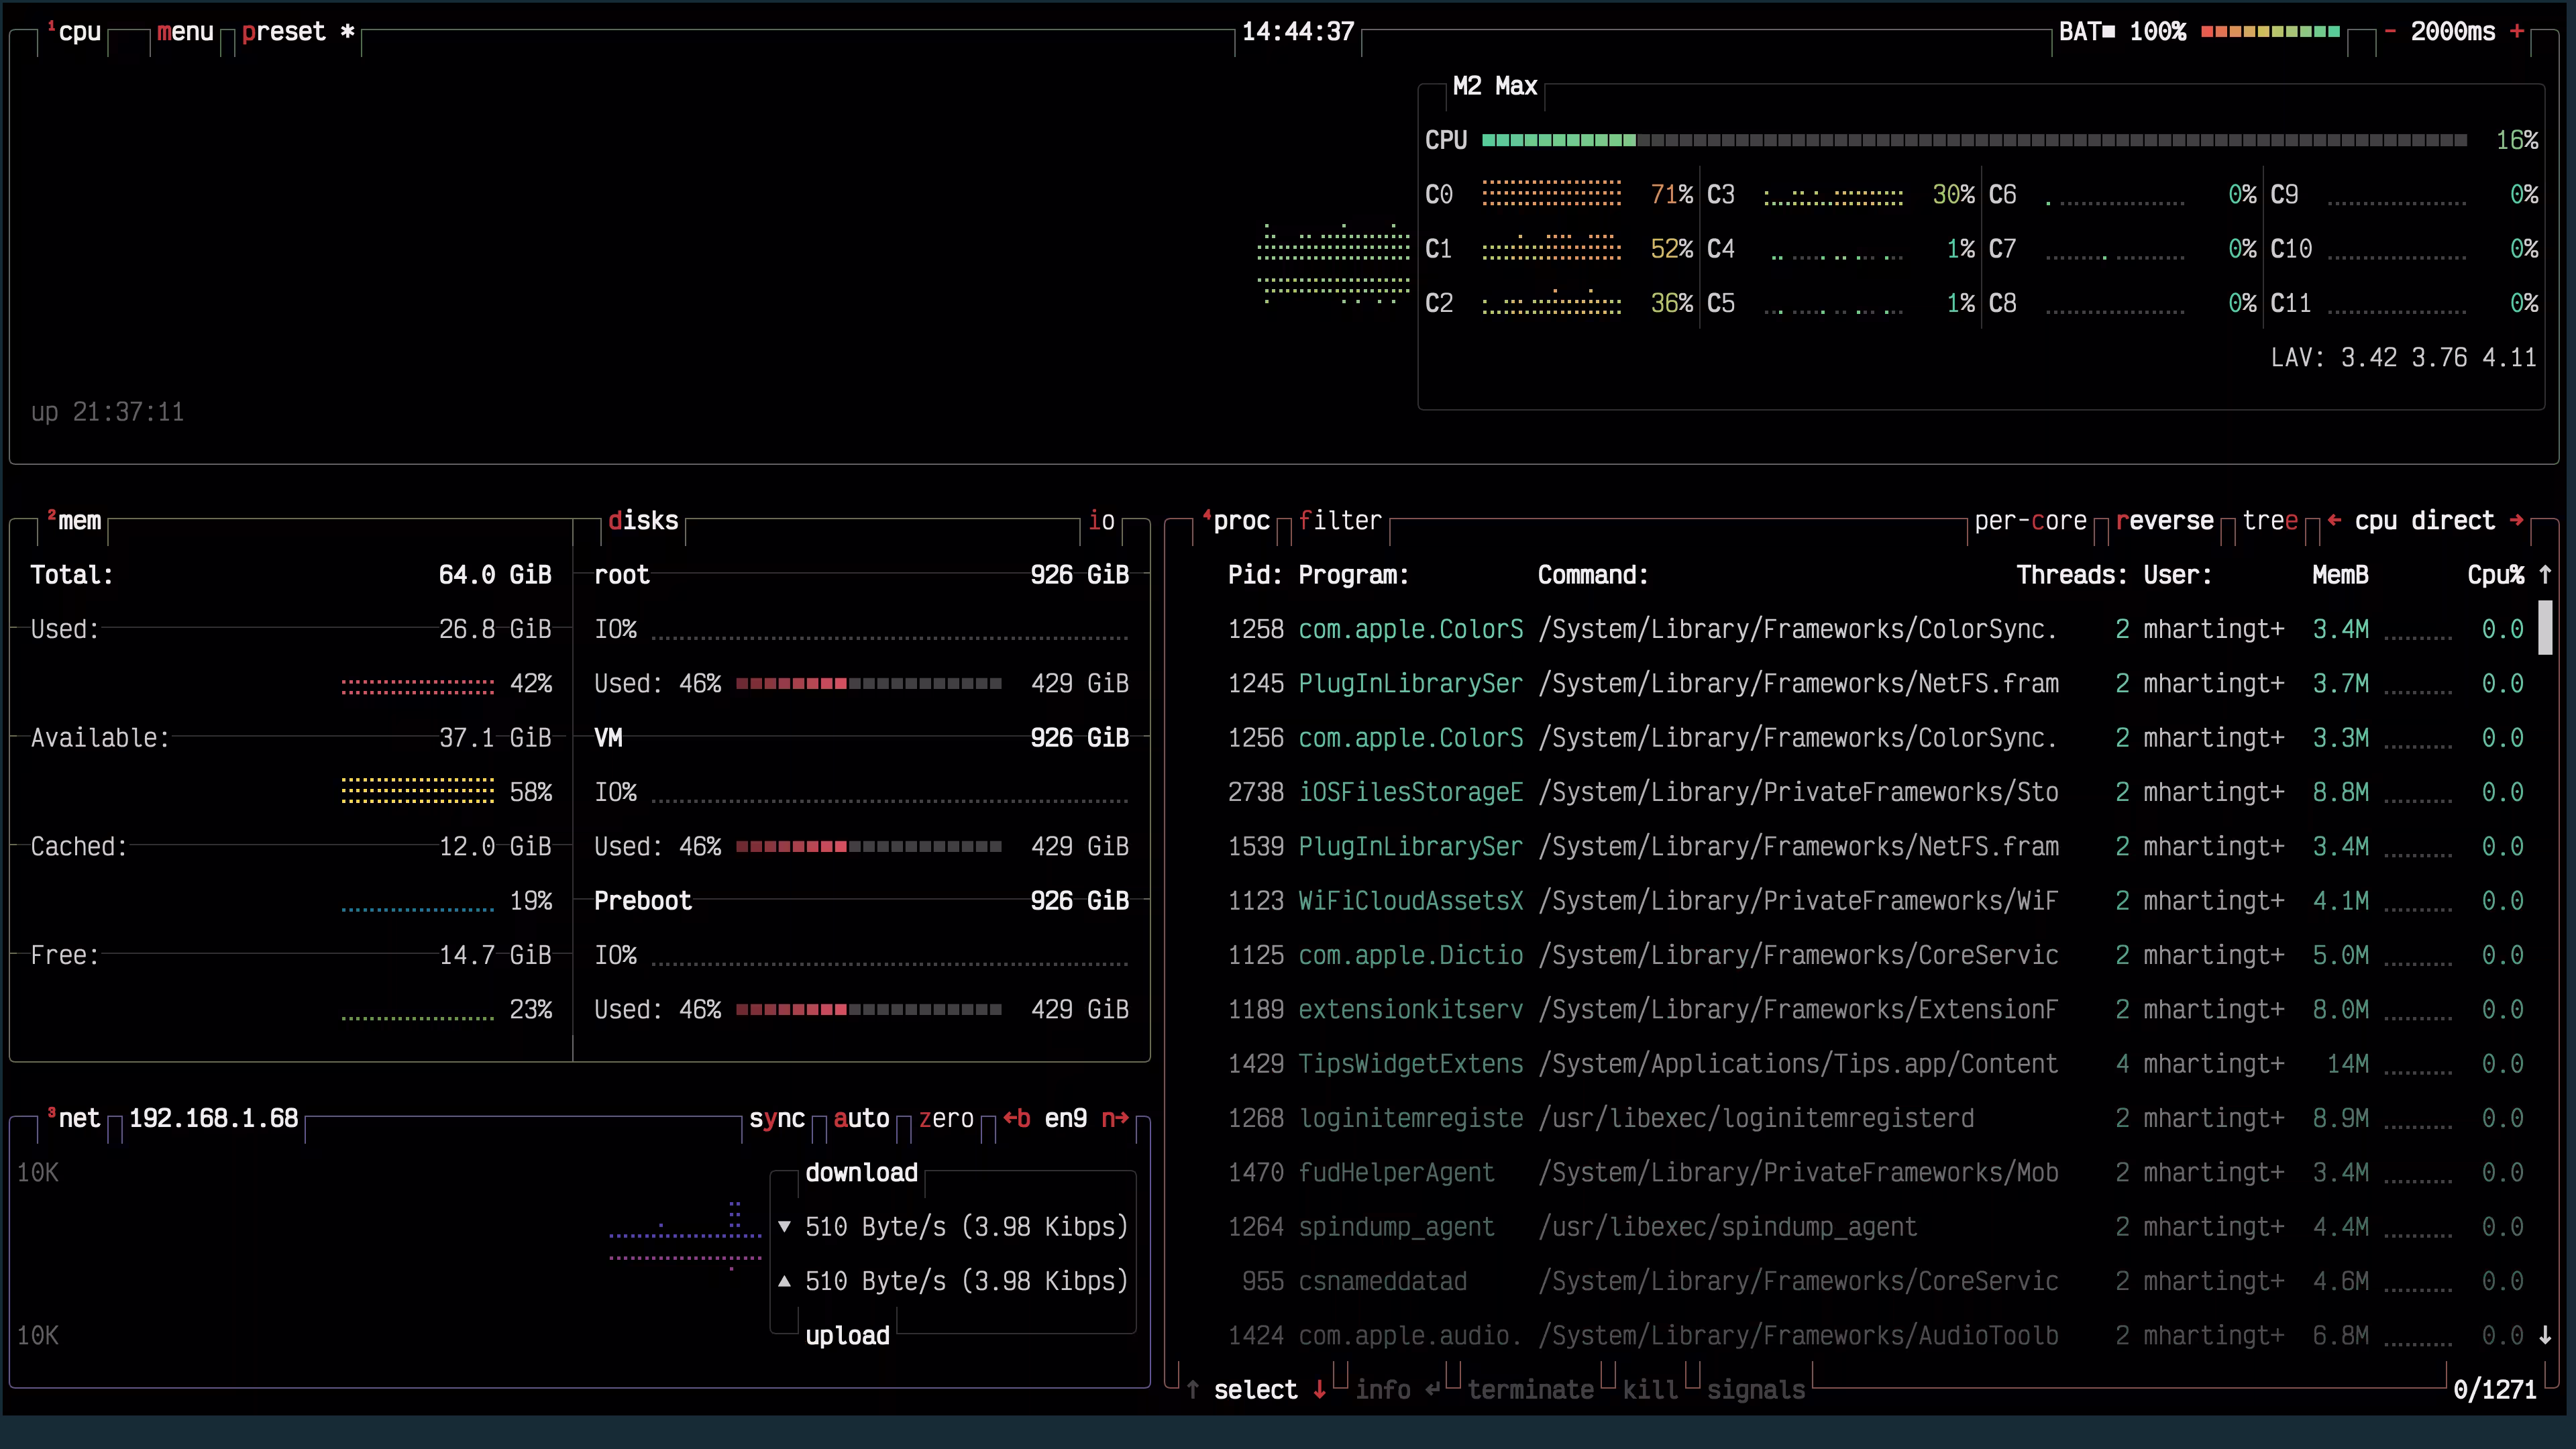Toggle 'per-core' CPU display in the proc box
Screen dimensions: 2576x1449
2032,520
